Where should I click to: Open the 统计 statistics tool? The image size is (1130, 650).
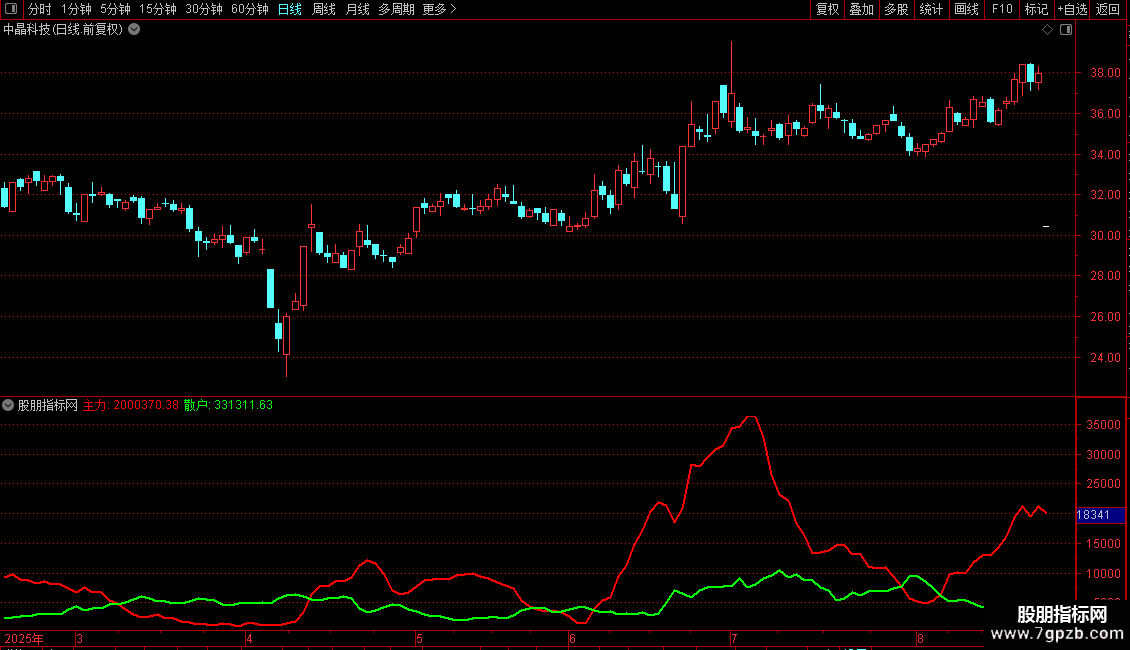pos(931,9)
